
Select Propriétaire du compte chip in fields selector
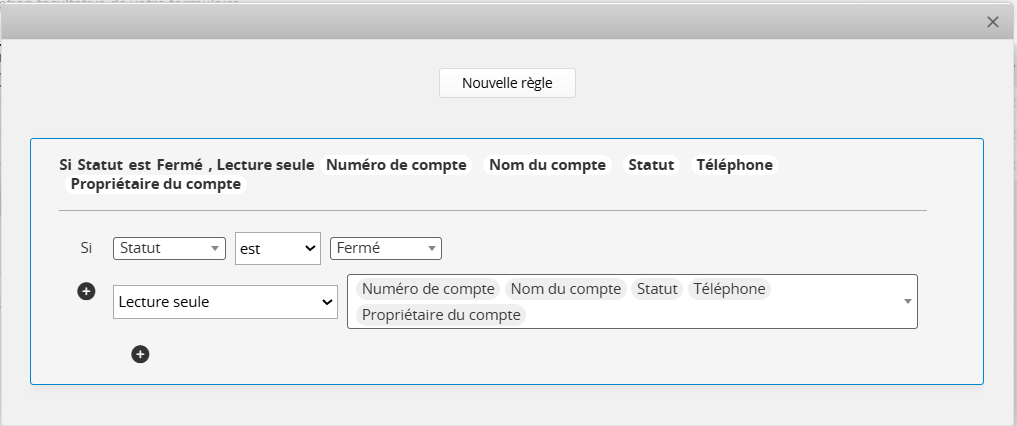coord(441,315)
